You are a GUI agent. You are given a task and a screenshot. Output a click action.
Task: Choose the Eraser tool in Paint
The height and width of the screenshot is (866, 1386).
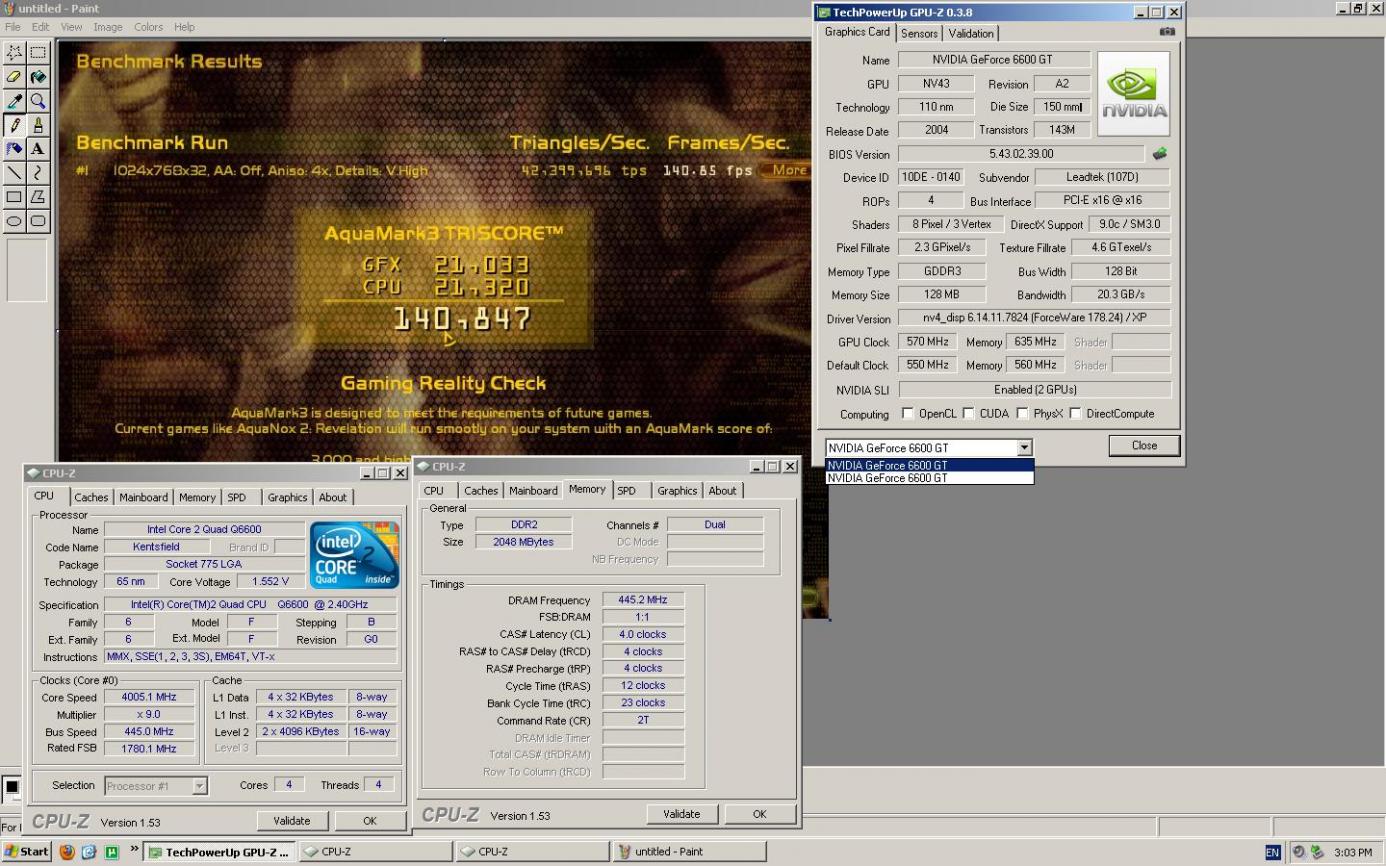(15, 77)
